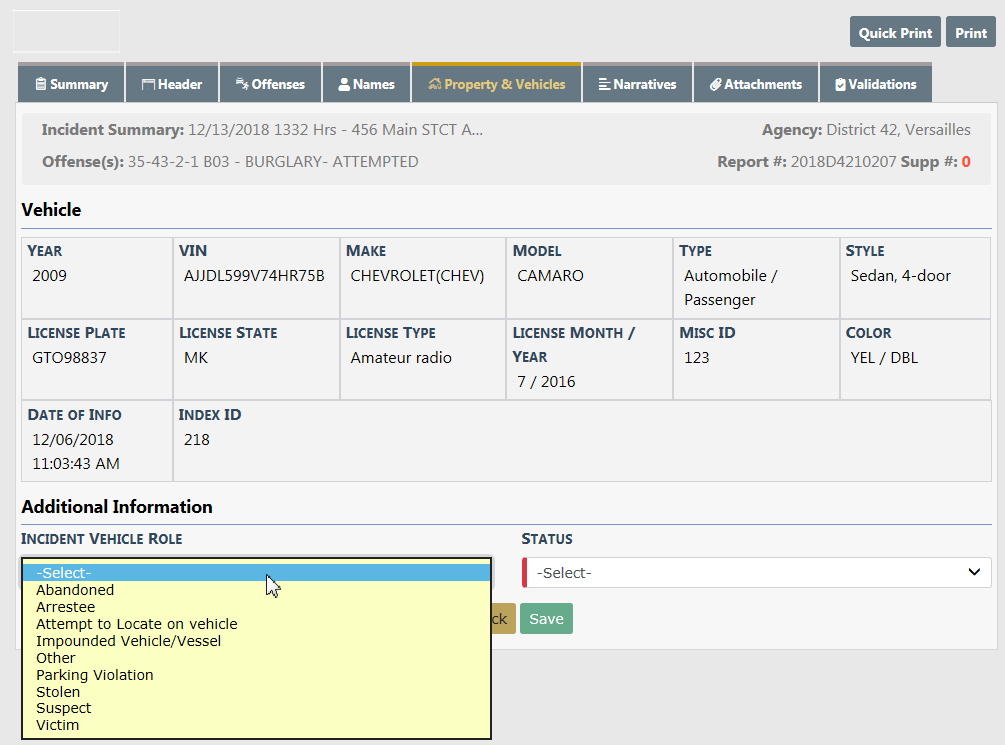Image resolution: width=1005 pixels, height=745 pixels.
Task: Open the Offenses tab
Action: 271,85
